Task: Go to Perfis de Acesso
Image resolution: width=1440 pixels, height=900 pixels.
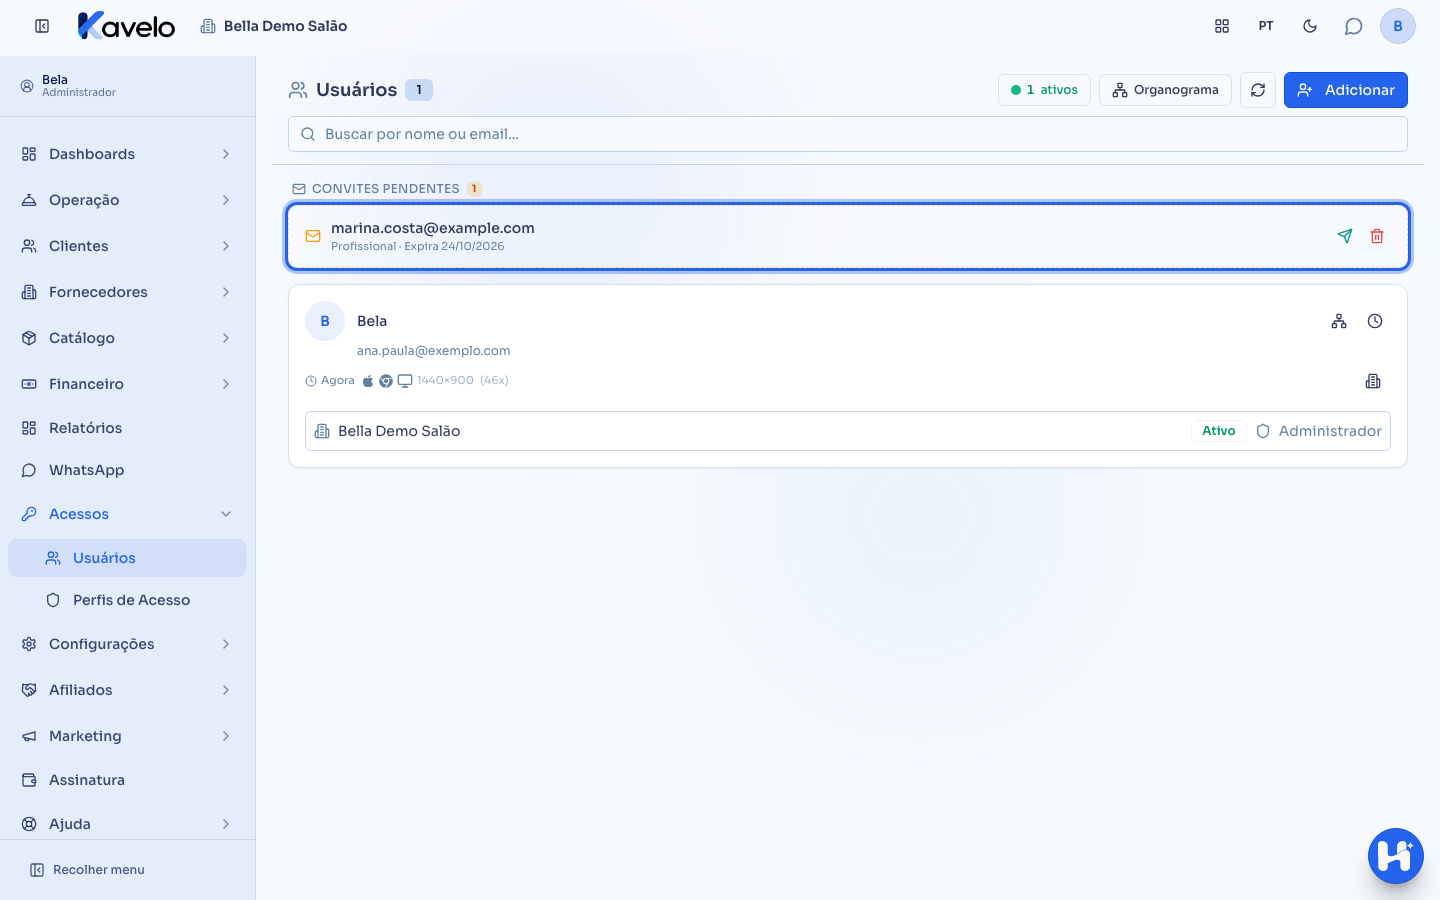Action: pos(127,600)
